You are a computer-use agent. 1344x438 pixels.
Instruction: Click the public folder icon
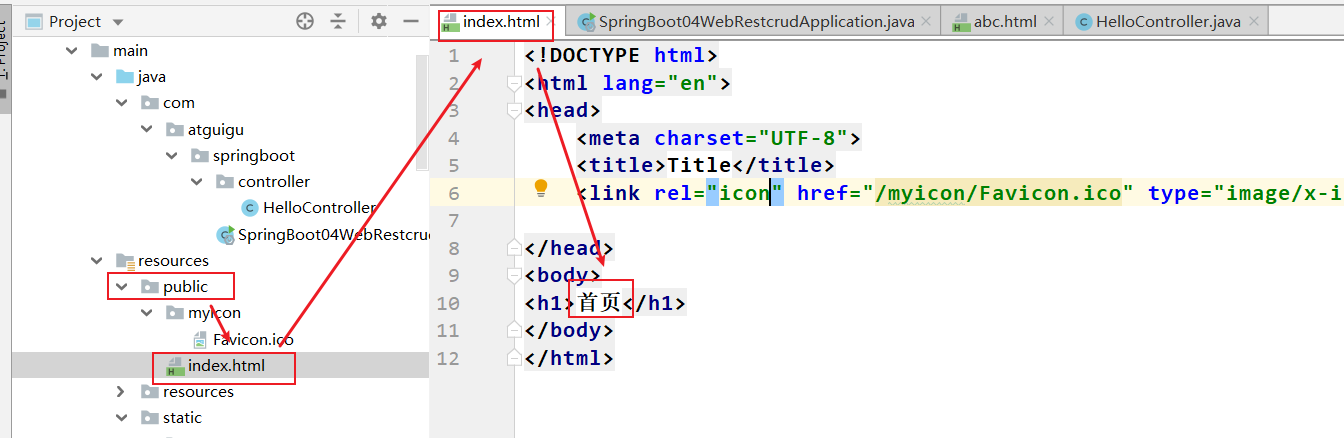pyautogui.click(x=150, y=287)
